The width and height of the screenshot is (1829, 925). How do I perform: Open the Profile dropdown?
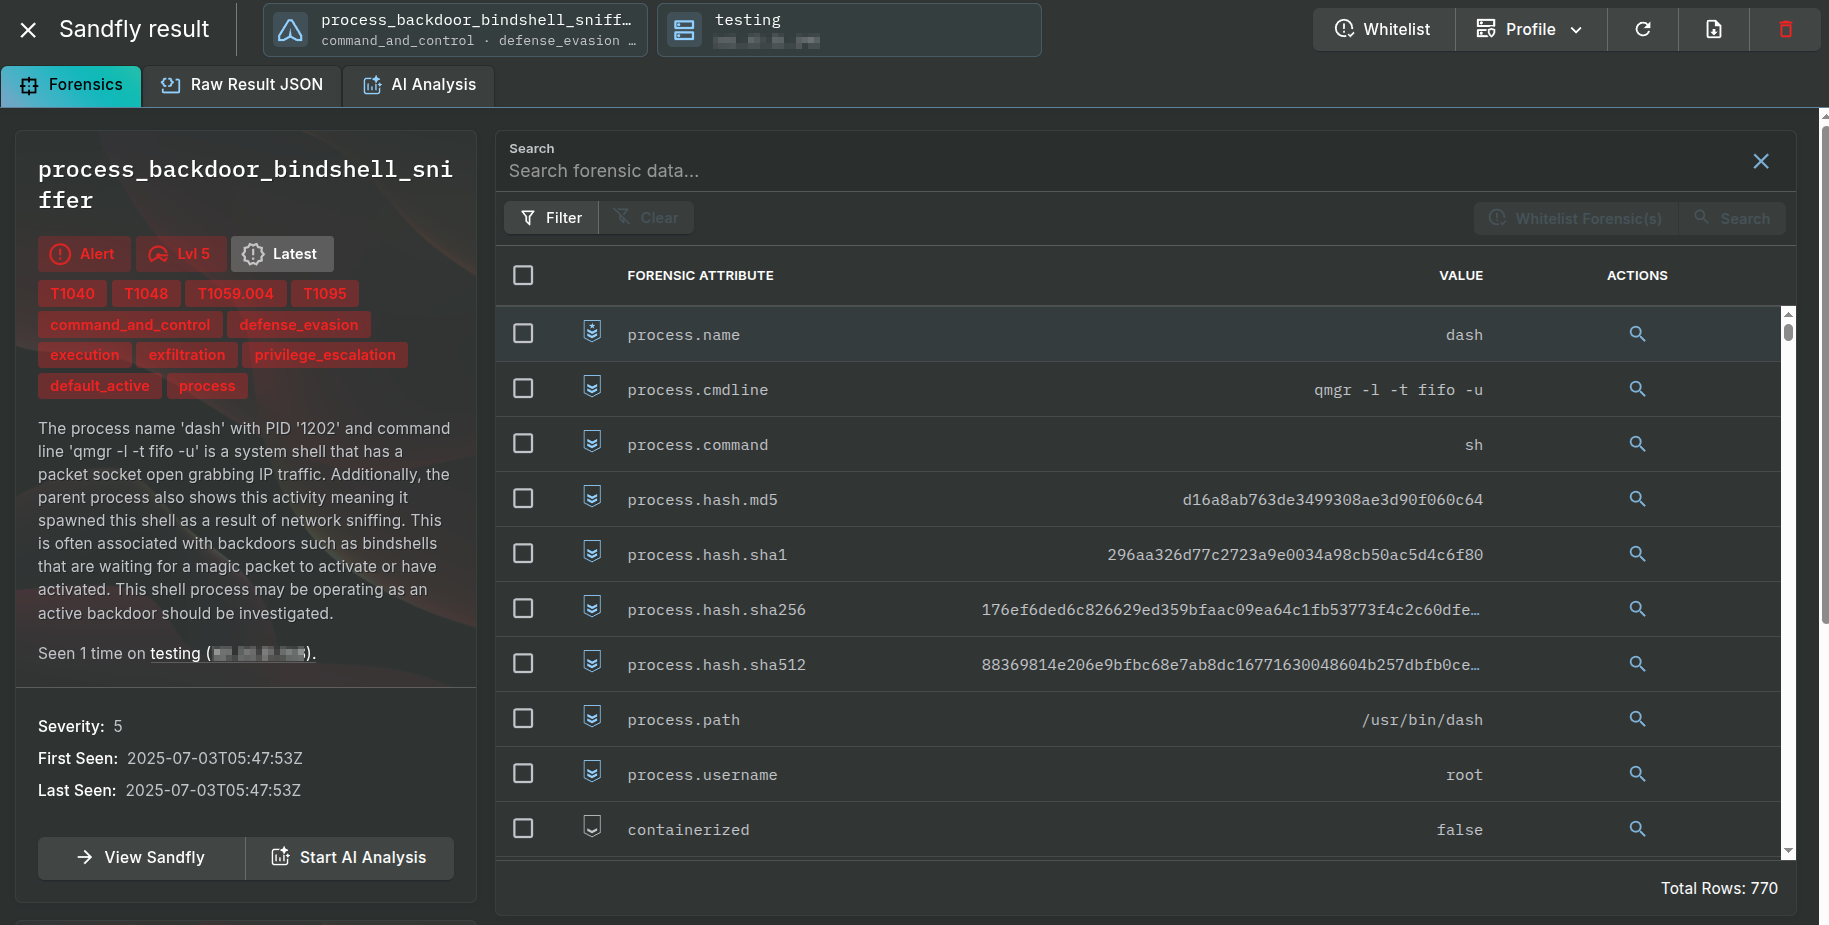(x=1530, y=29)
